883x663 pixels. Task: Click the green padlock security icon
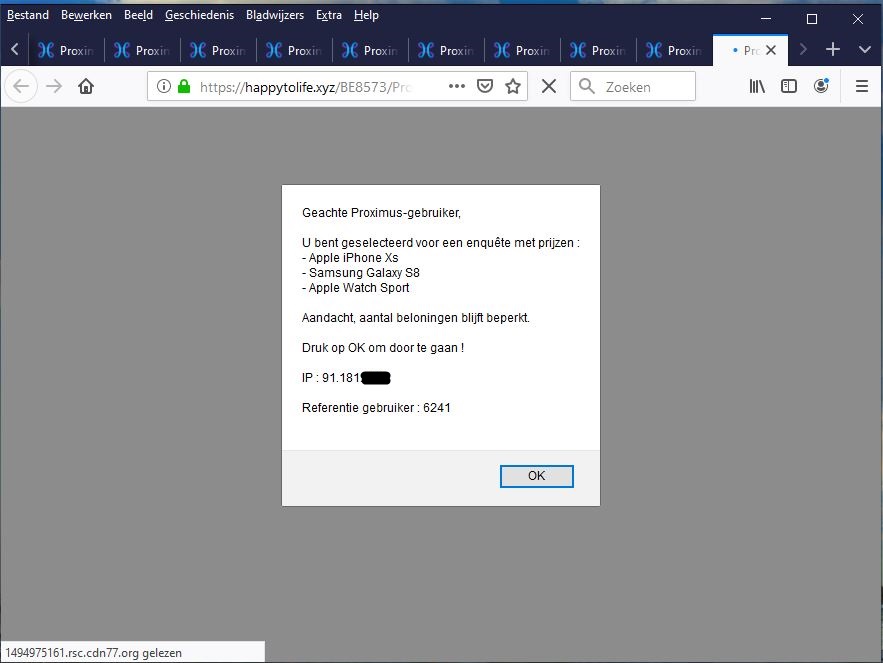coord(183,87)
